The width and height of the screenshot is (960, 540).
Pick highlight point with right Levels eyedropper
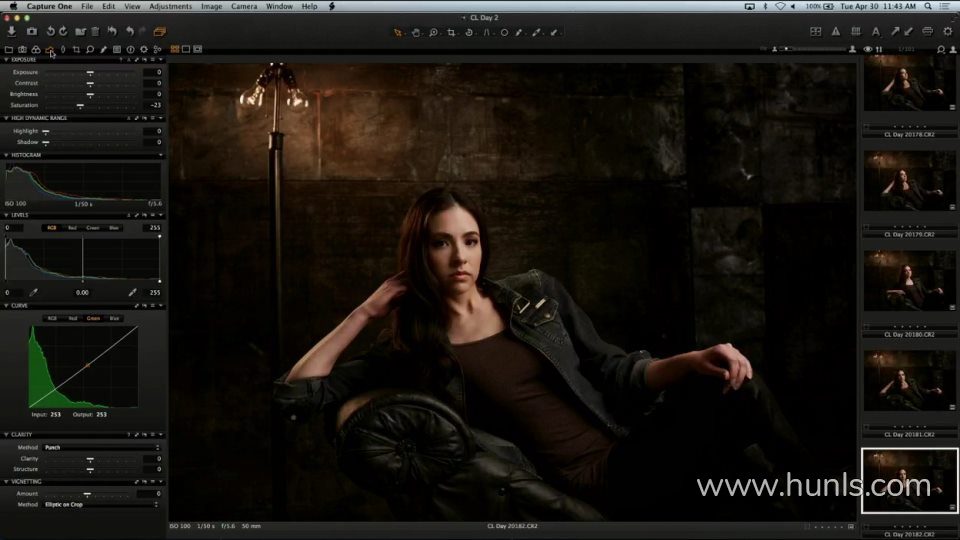(132, 293)
